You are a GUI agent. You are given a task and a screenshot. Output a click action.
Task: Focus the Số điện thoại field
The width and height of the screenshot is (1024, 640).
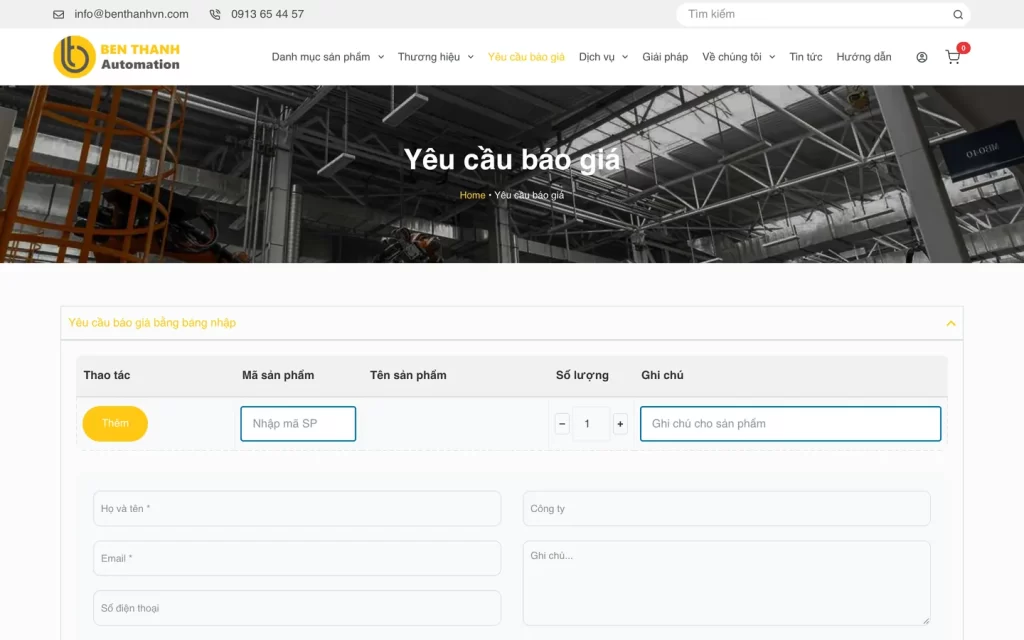(x=297, y=608)
